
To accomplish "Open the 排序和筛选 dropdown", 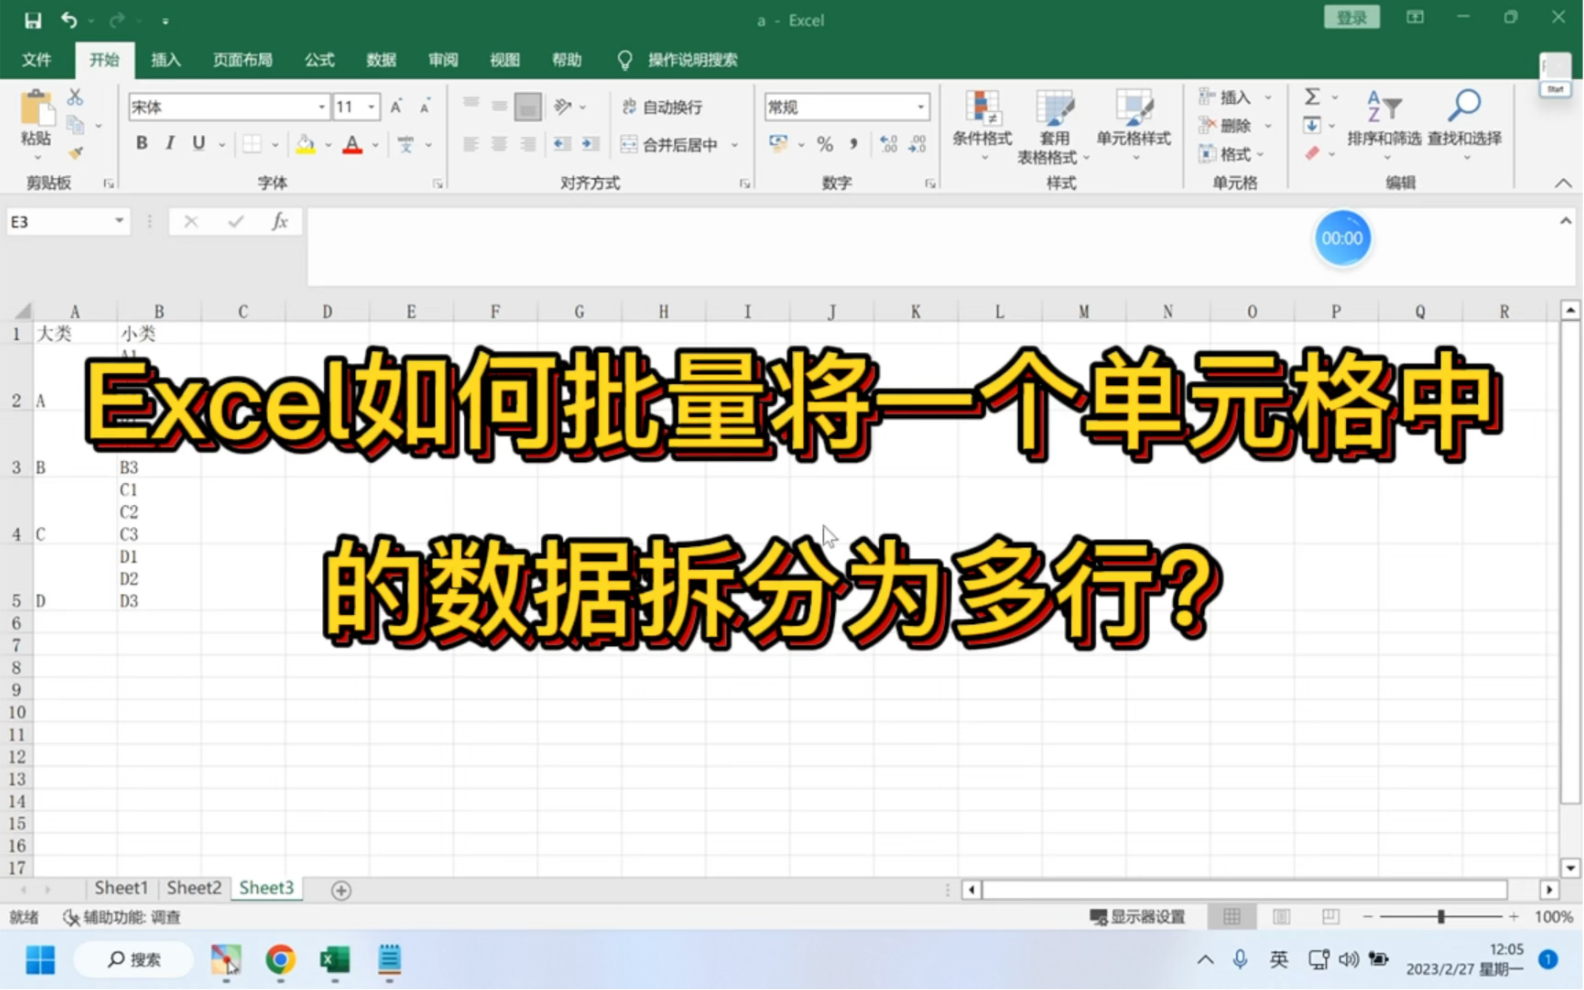I will (1384, 126).
